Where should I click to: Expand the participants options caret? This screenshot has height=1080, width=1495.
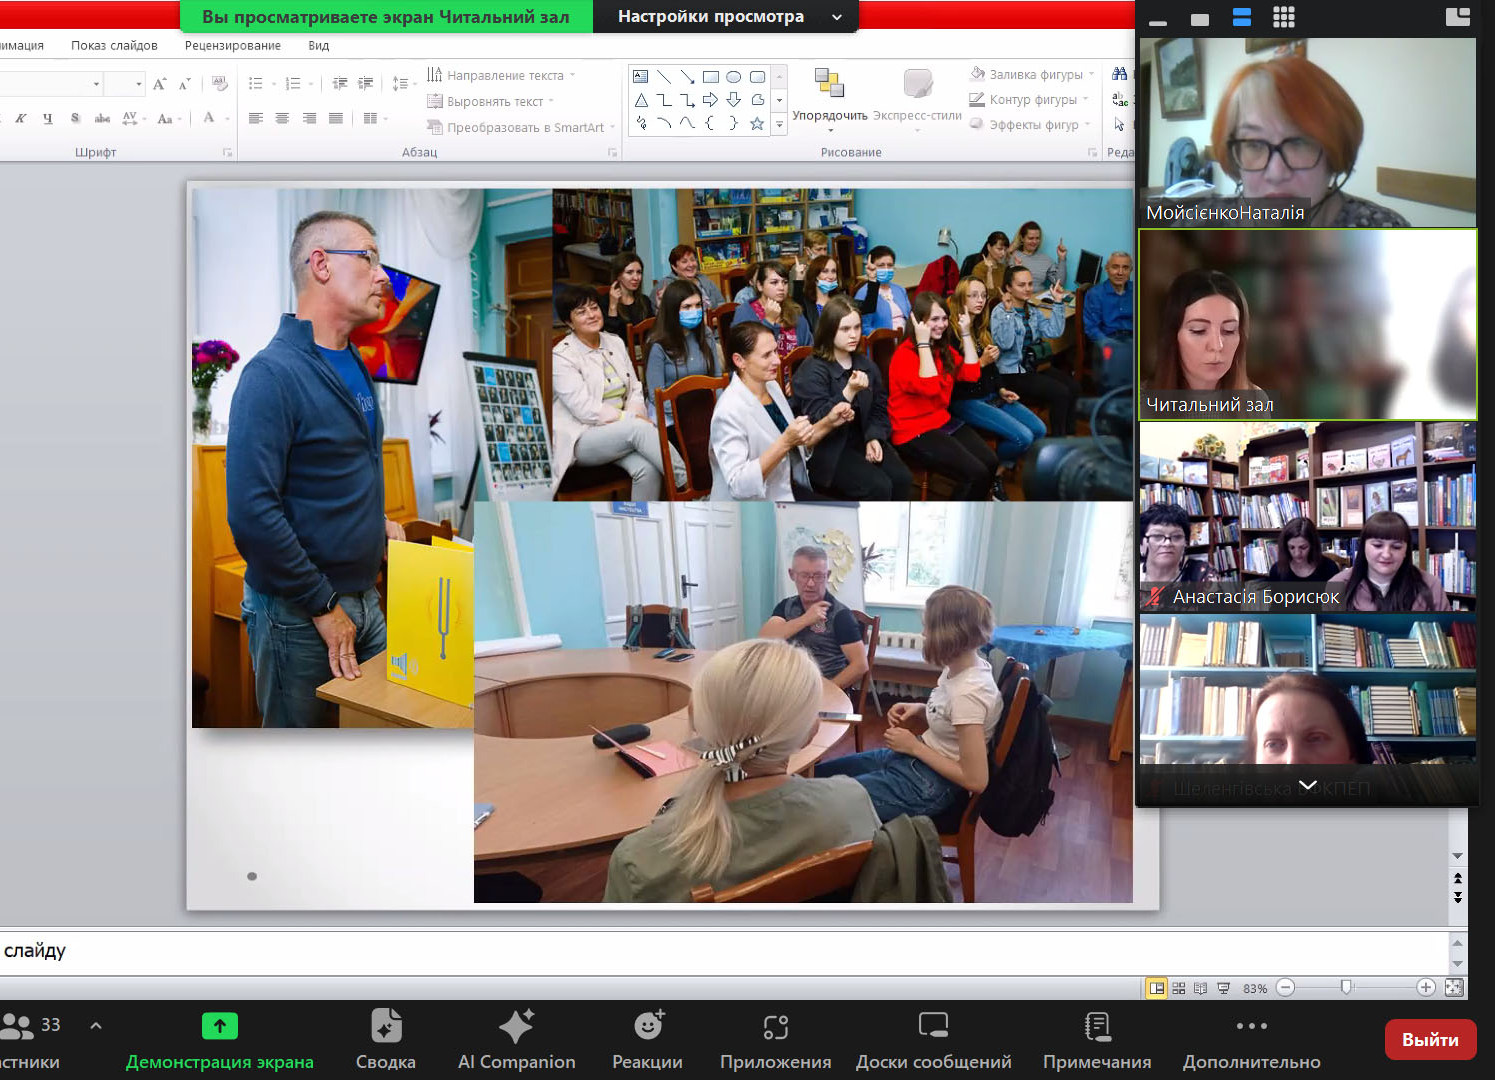point(96,1025)
